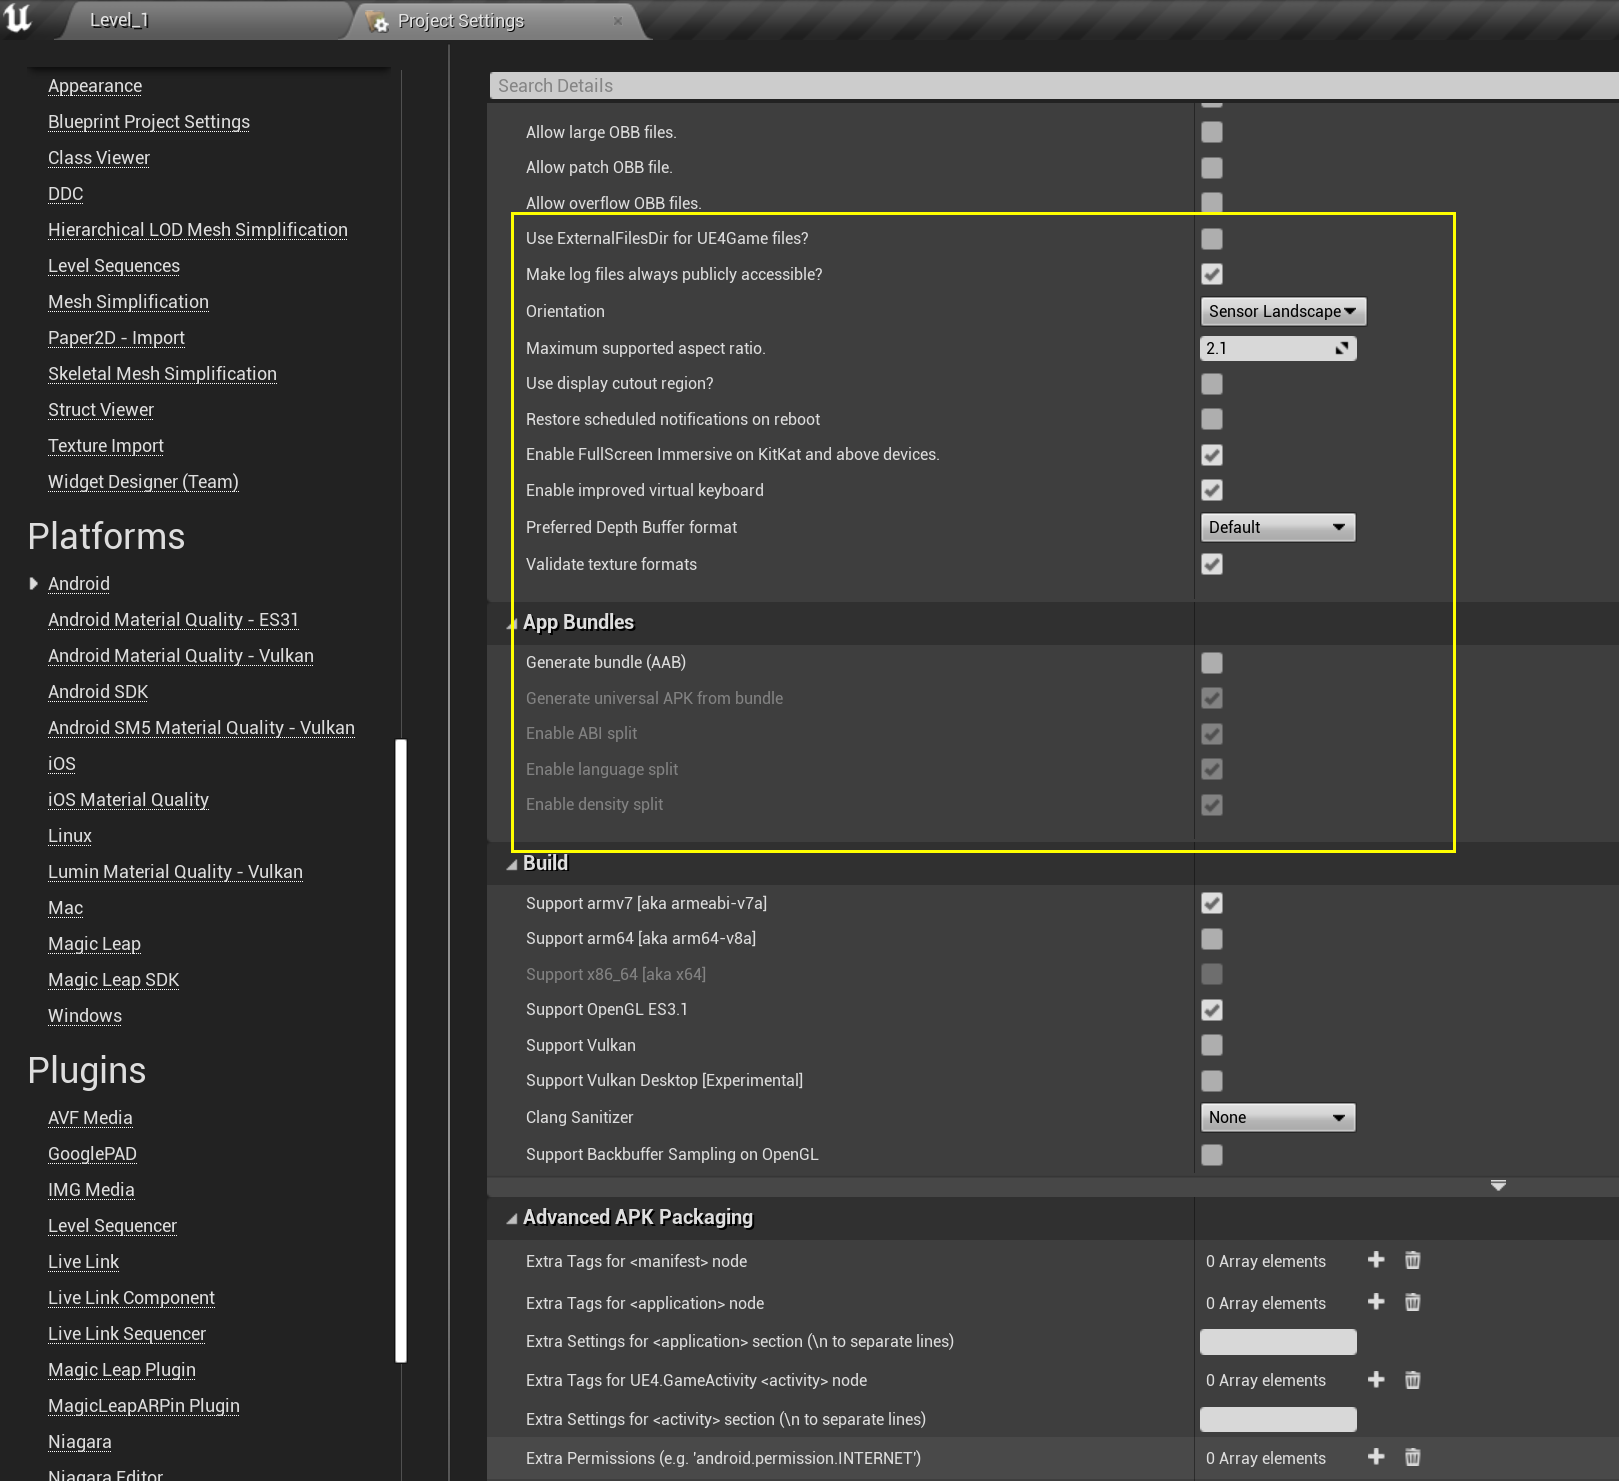Image resolution: width=1619 pixels, height=1481 pixels.
Task: Open the Orientation Sensor Landscape dropdown
Action: 1283,311
